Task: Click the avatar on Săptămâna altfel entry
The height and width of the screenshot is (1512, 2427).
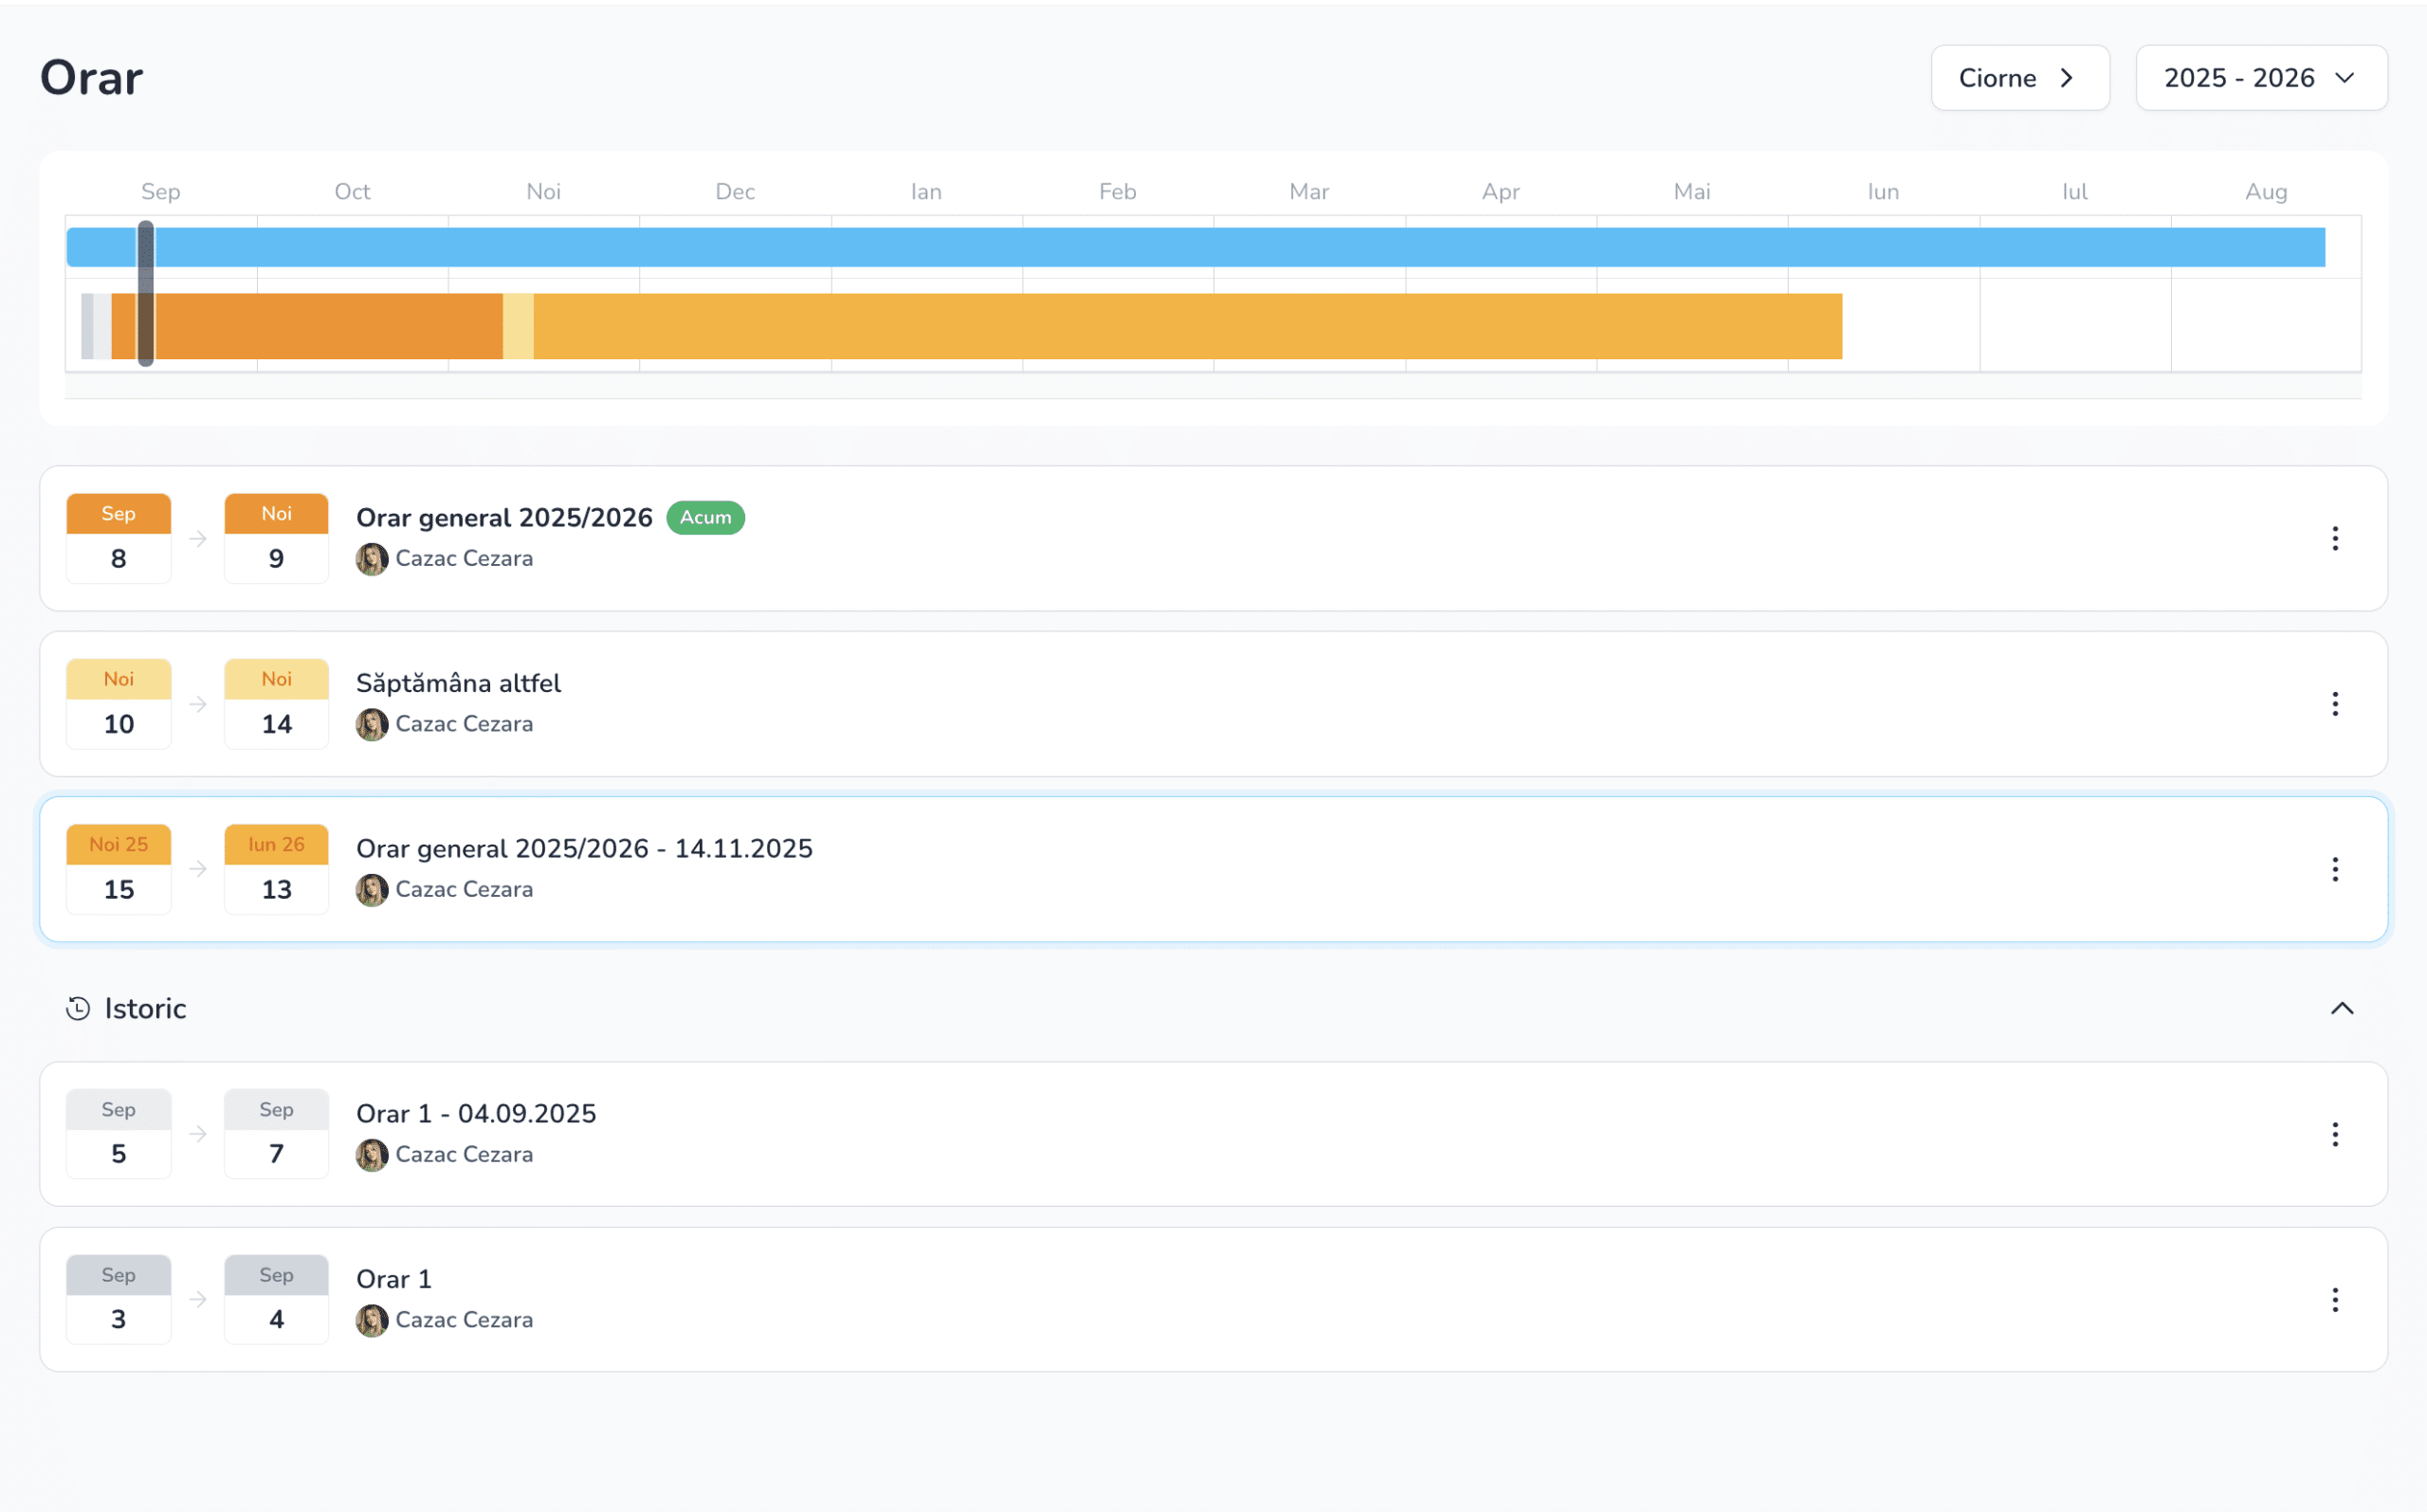Action: [372, 725]
